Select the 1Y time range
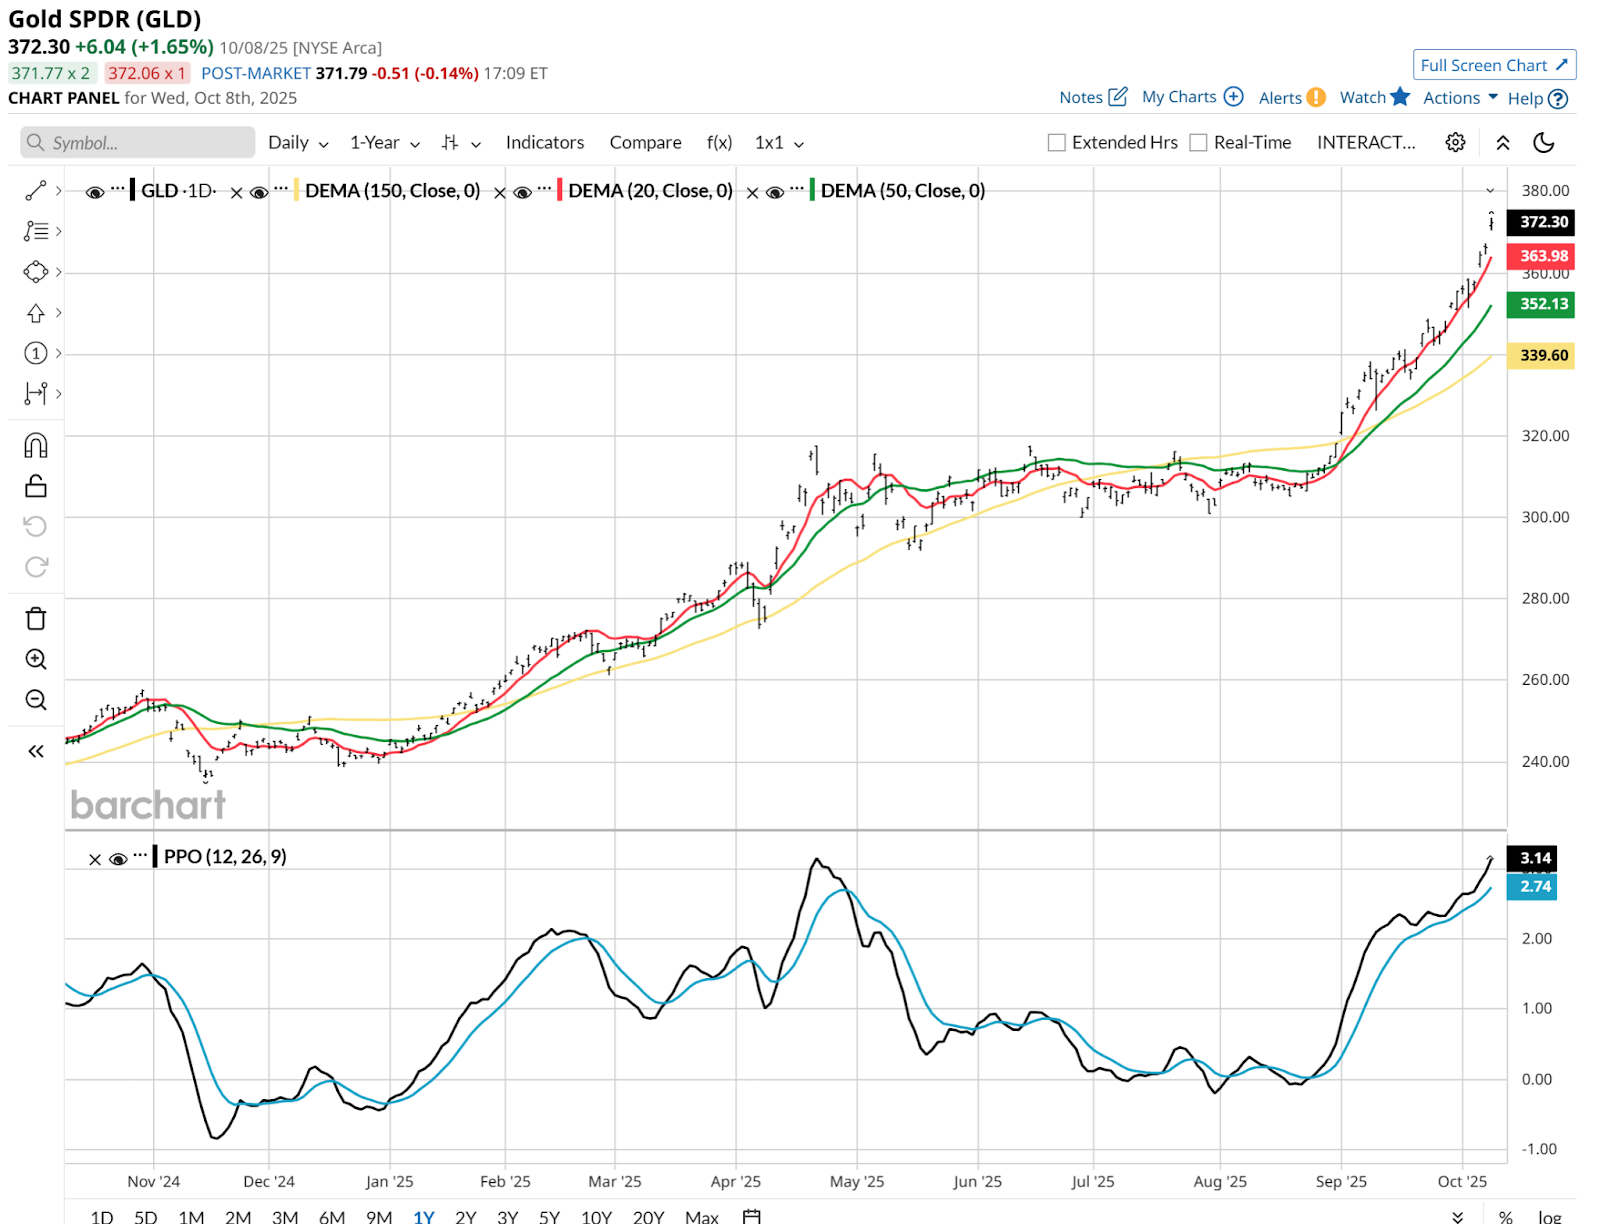This screenshot has width=1600, height=1224. click(x=424, y=1216)
